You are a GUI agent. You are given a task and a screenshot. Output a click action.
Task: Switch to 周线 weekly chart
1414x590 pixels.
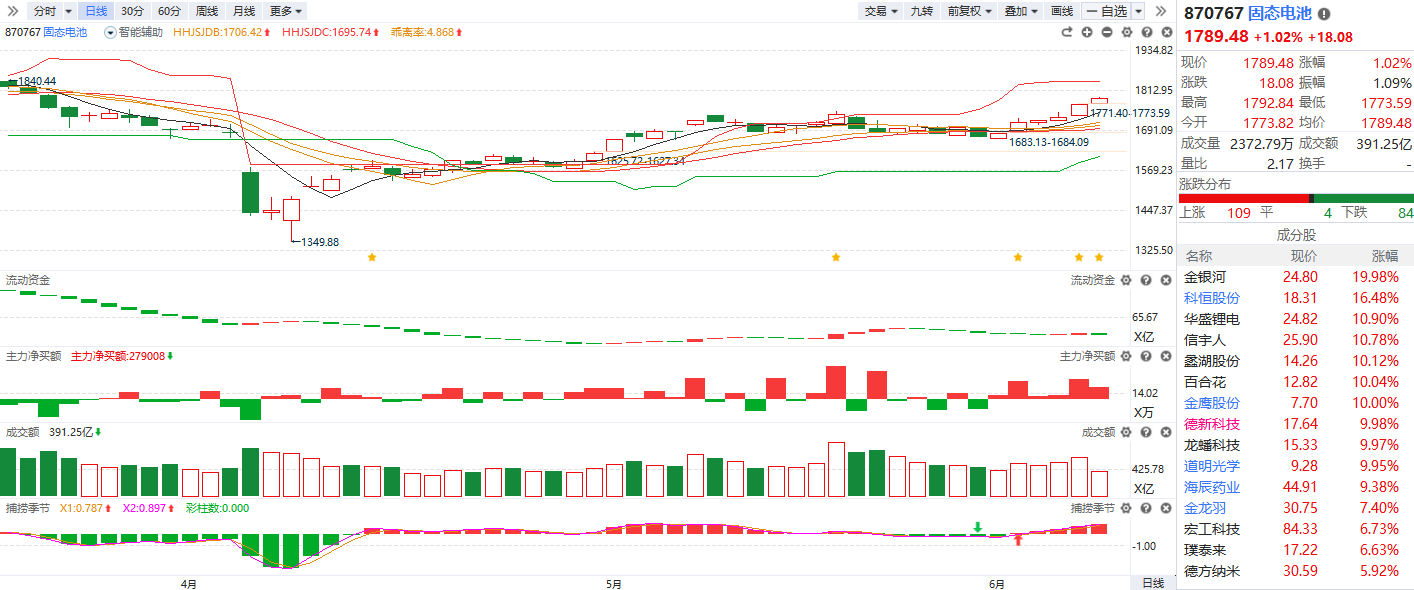point(207,11)
